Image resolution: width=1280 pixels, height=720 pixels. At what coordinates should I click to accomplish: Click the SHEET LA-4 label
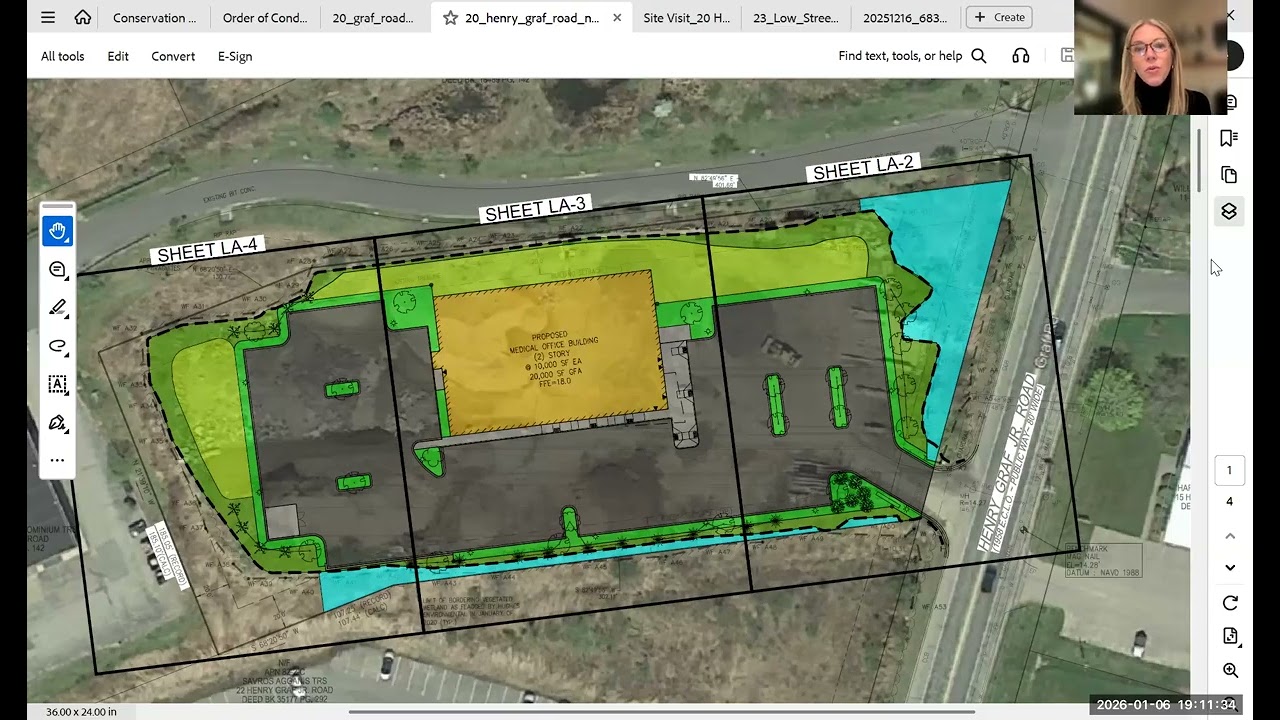point(208,250)
